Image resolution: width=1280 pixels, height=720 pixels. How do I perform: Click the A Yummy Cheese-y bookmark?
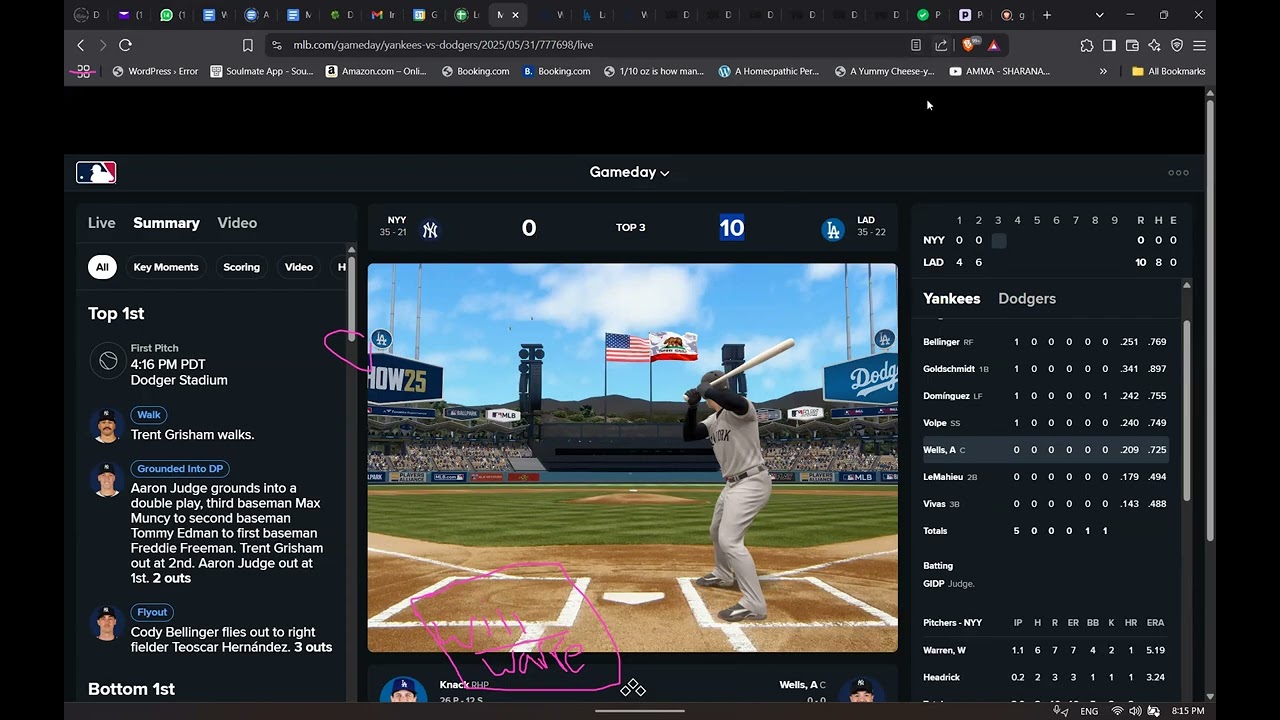(885, 71)
